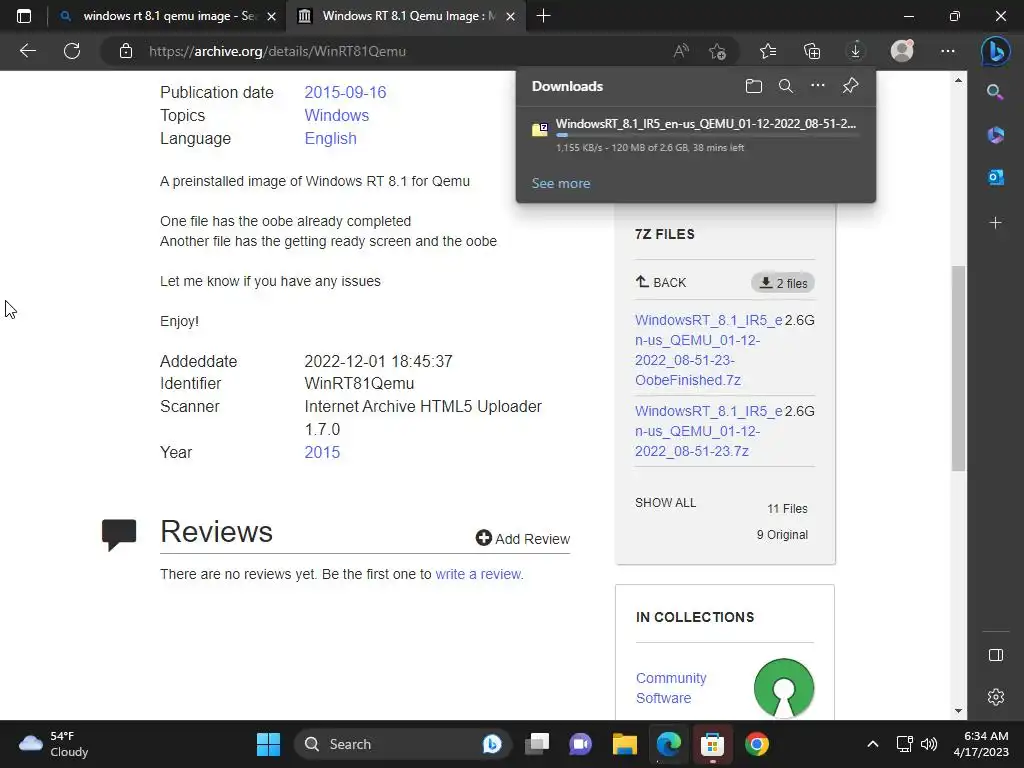Image resolution: width=1024 pixels, height=768 pixels.
Task: Open the 2015-09-16 publication date link
Action: tap(345, 92)
